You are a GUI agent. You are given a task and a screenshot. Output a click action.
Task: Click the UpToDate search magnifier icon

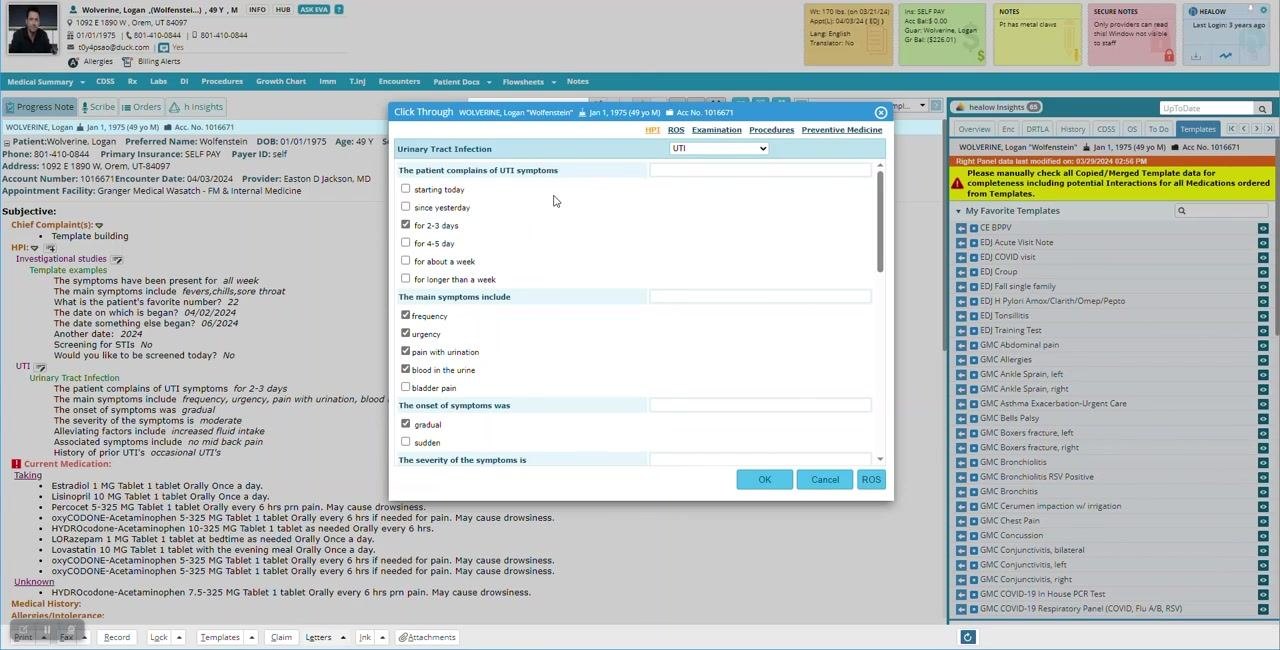(1262, 108)
